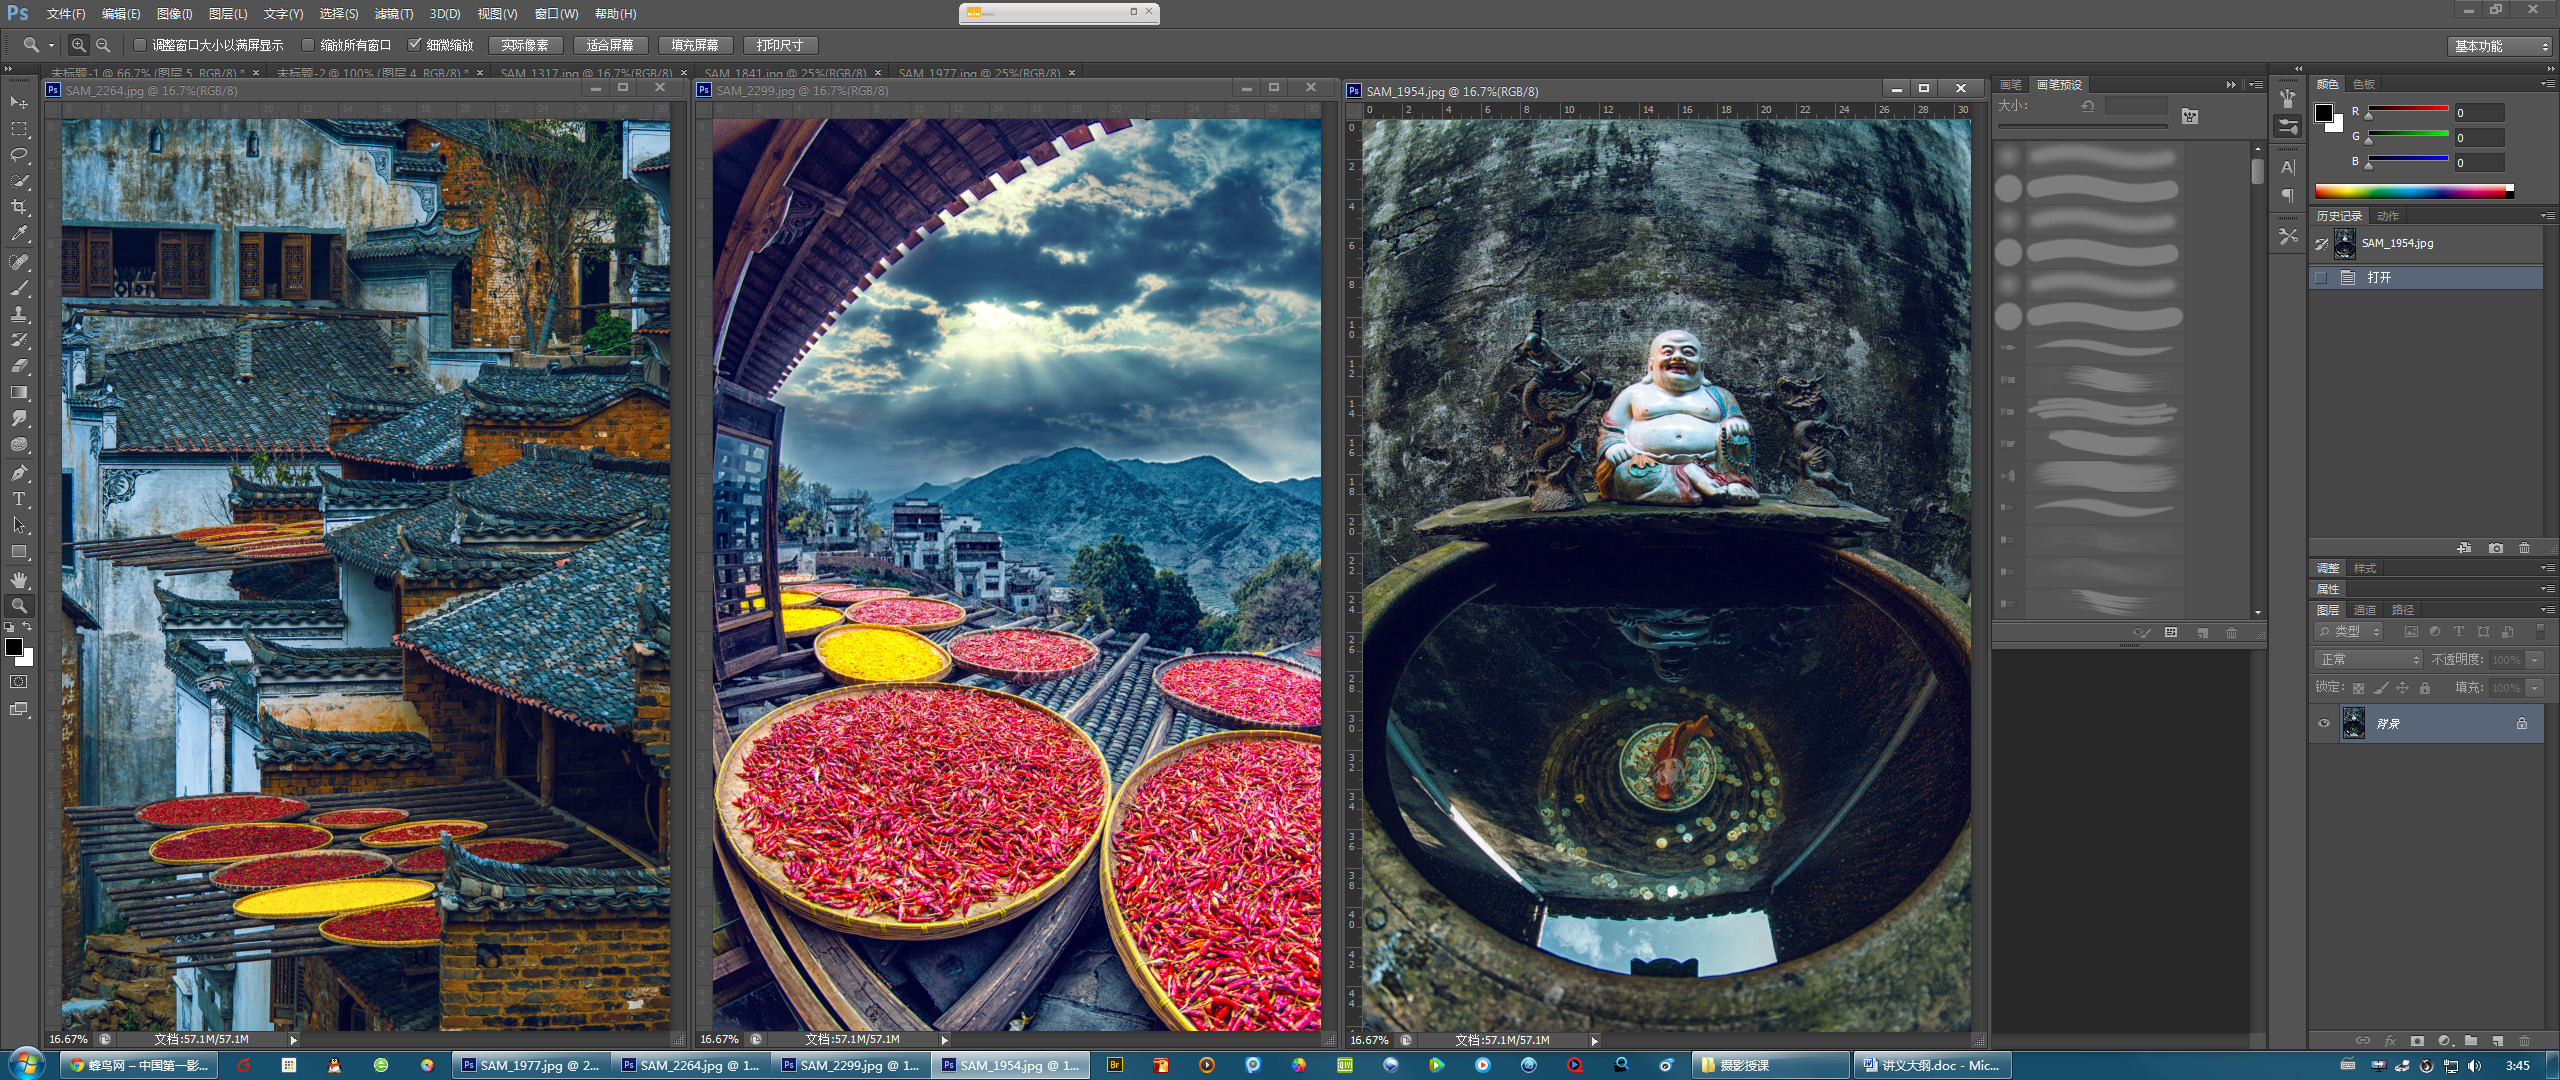Change screen mode via toolbox icon
Screen dimensions: 2560x1080
pyautogui.click(x=19, y=709)
